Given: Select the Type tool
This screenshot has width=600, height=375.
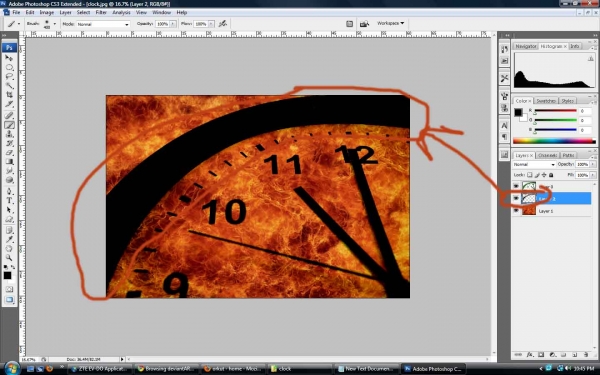Looking at the screenshot, I should [x=9, y=201].
